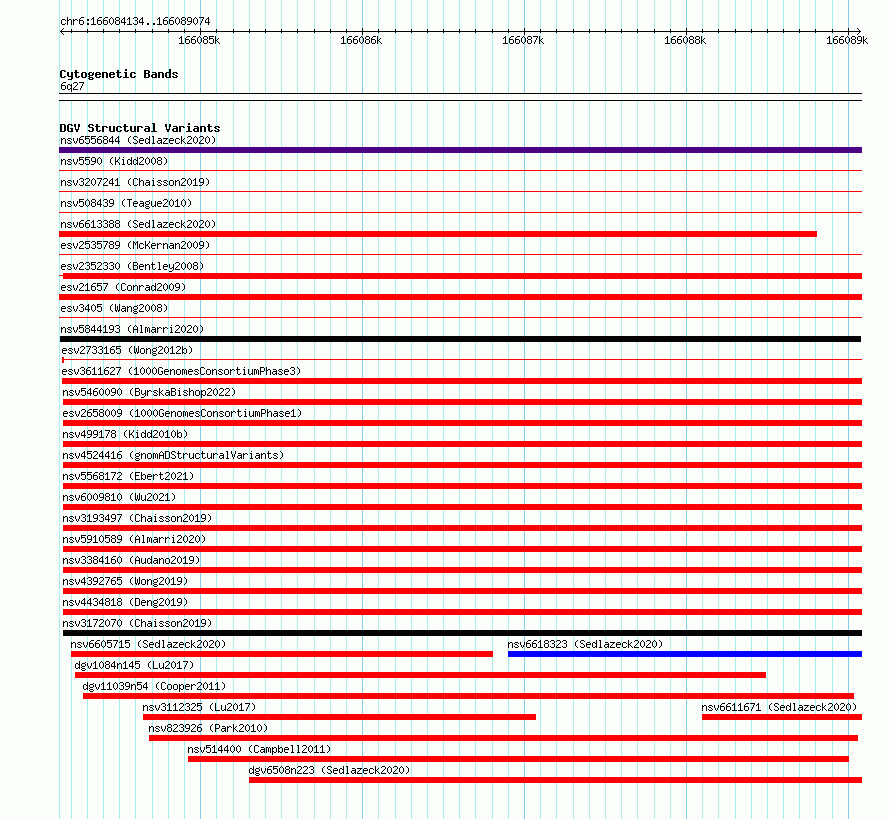Select the black bar under nsv3172070

463,633
